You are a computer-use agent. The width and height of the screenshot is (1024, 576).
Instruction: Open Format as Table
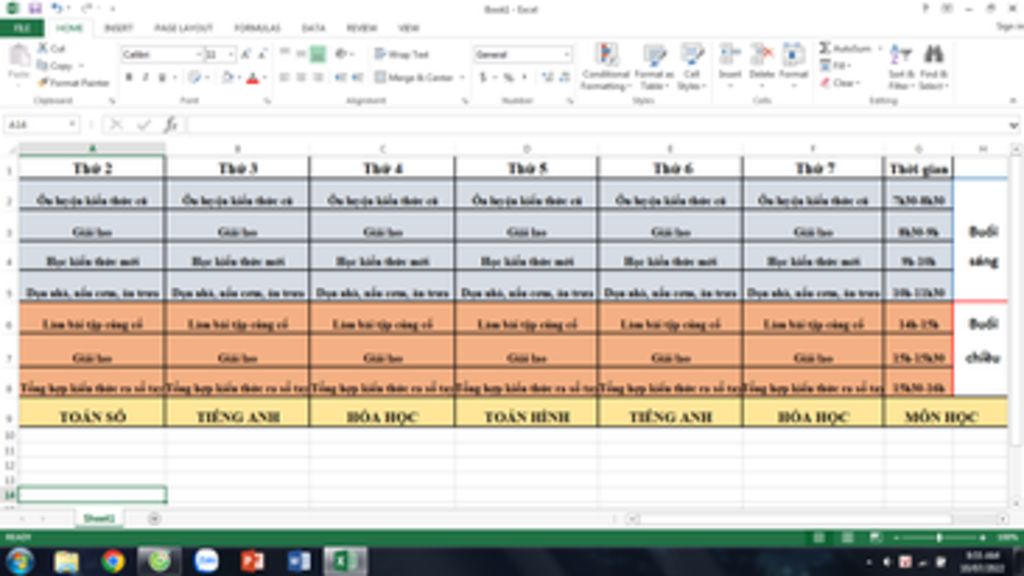tap(652, 67)
